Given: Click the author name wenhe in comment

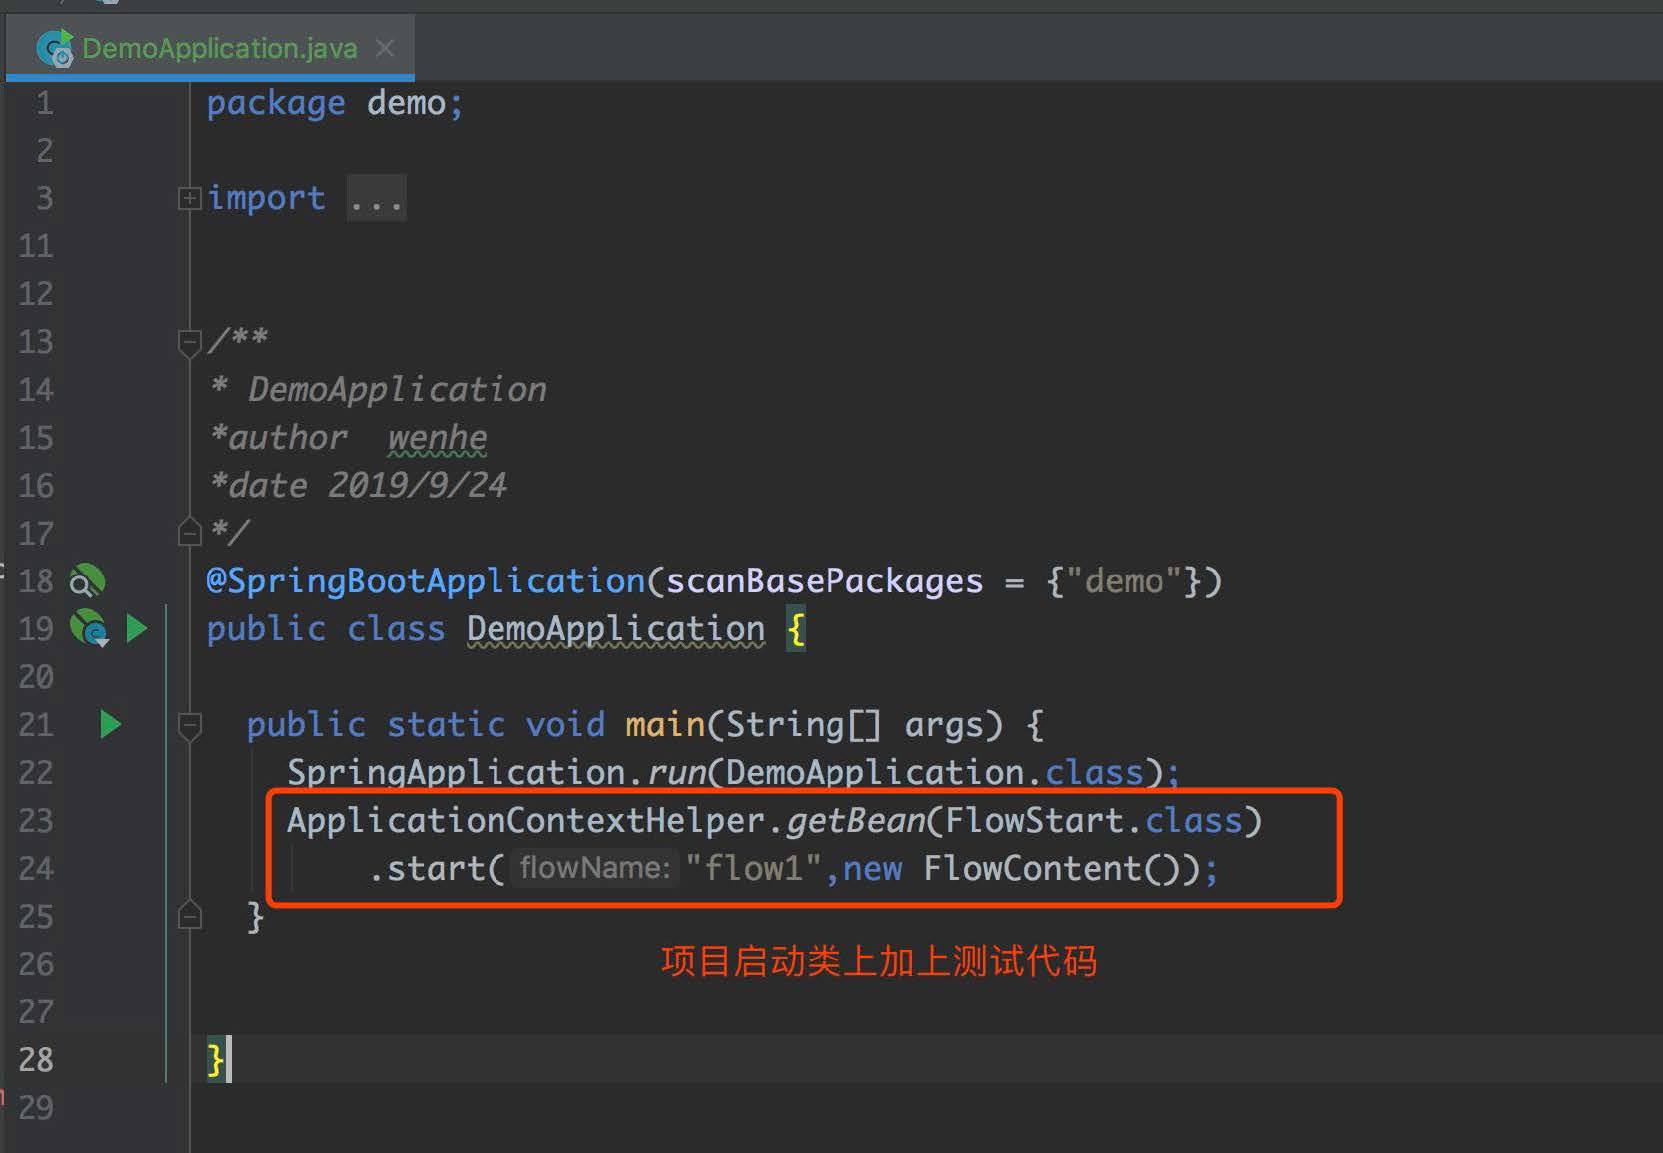Looking at the screenshot, I should pos(437,438).
